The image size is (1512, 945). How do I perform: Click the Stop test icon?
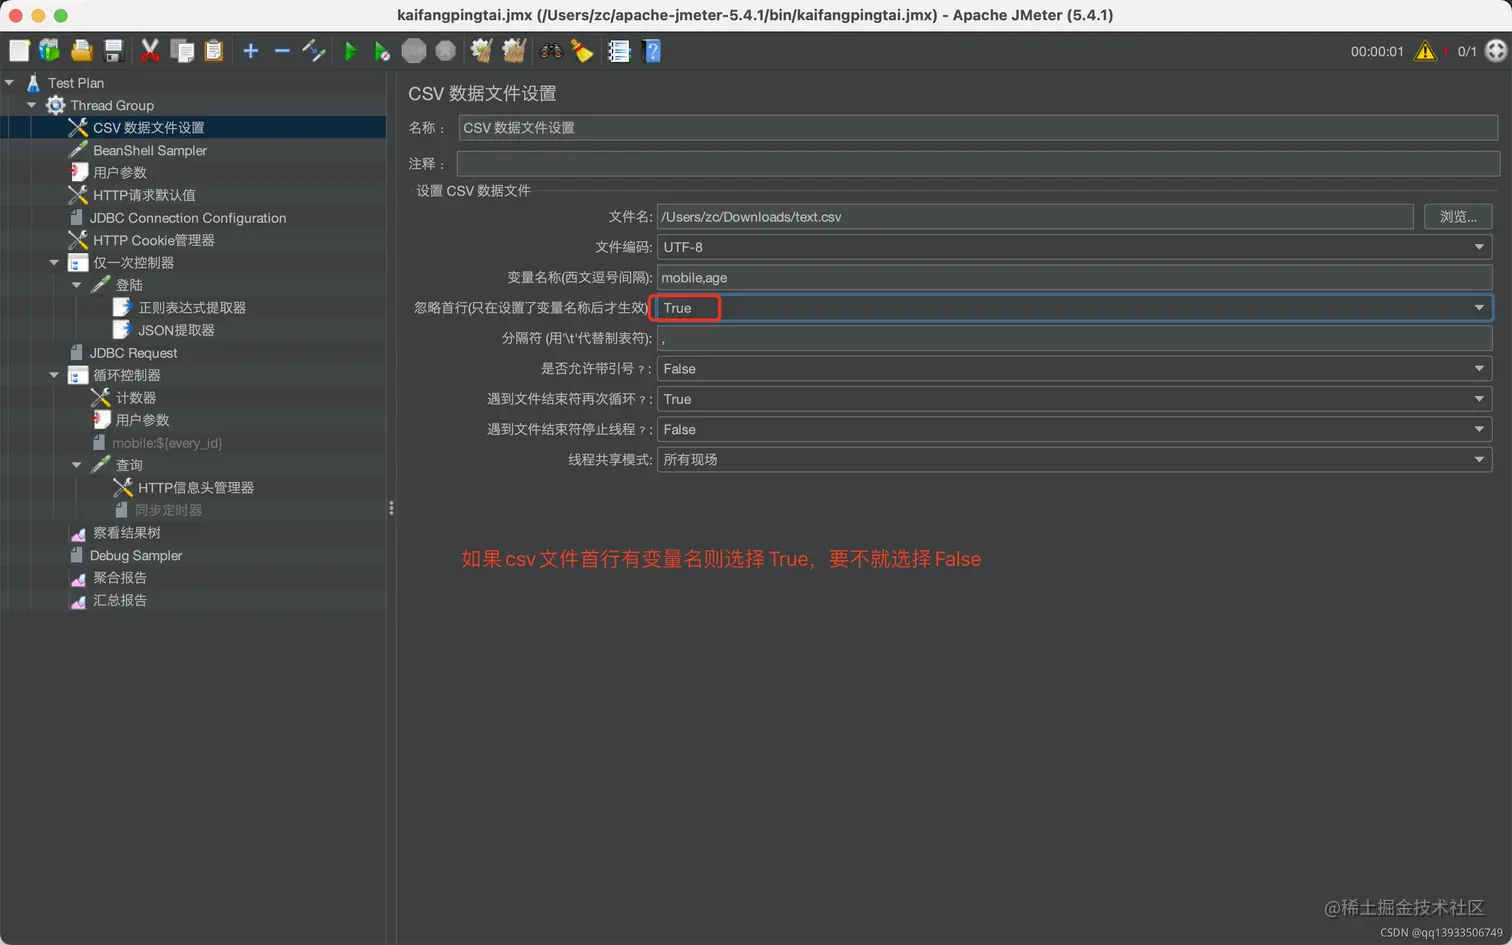(414, 50)
